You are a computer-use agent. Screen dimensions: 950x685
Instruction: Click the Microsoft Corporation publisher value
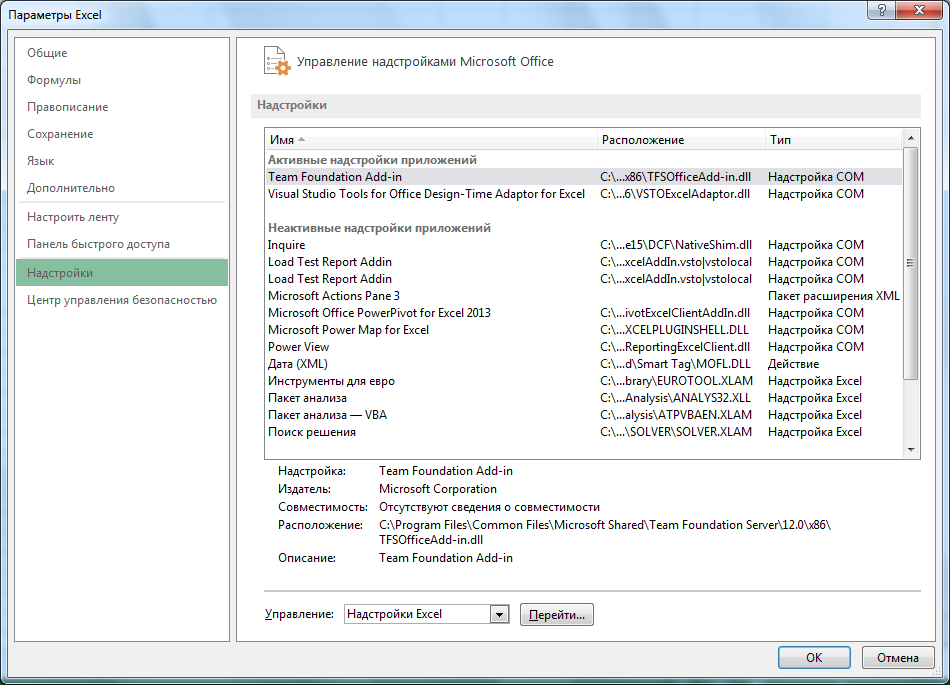[438, 489]
